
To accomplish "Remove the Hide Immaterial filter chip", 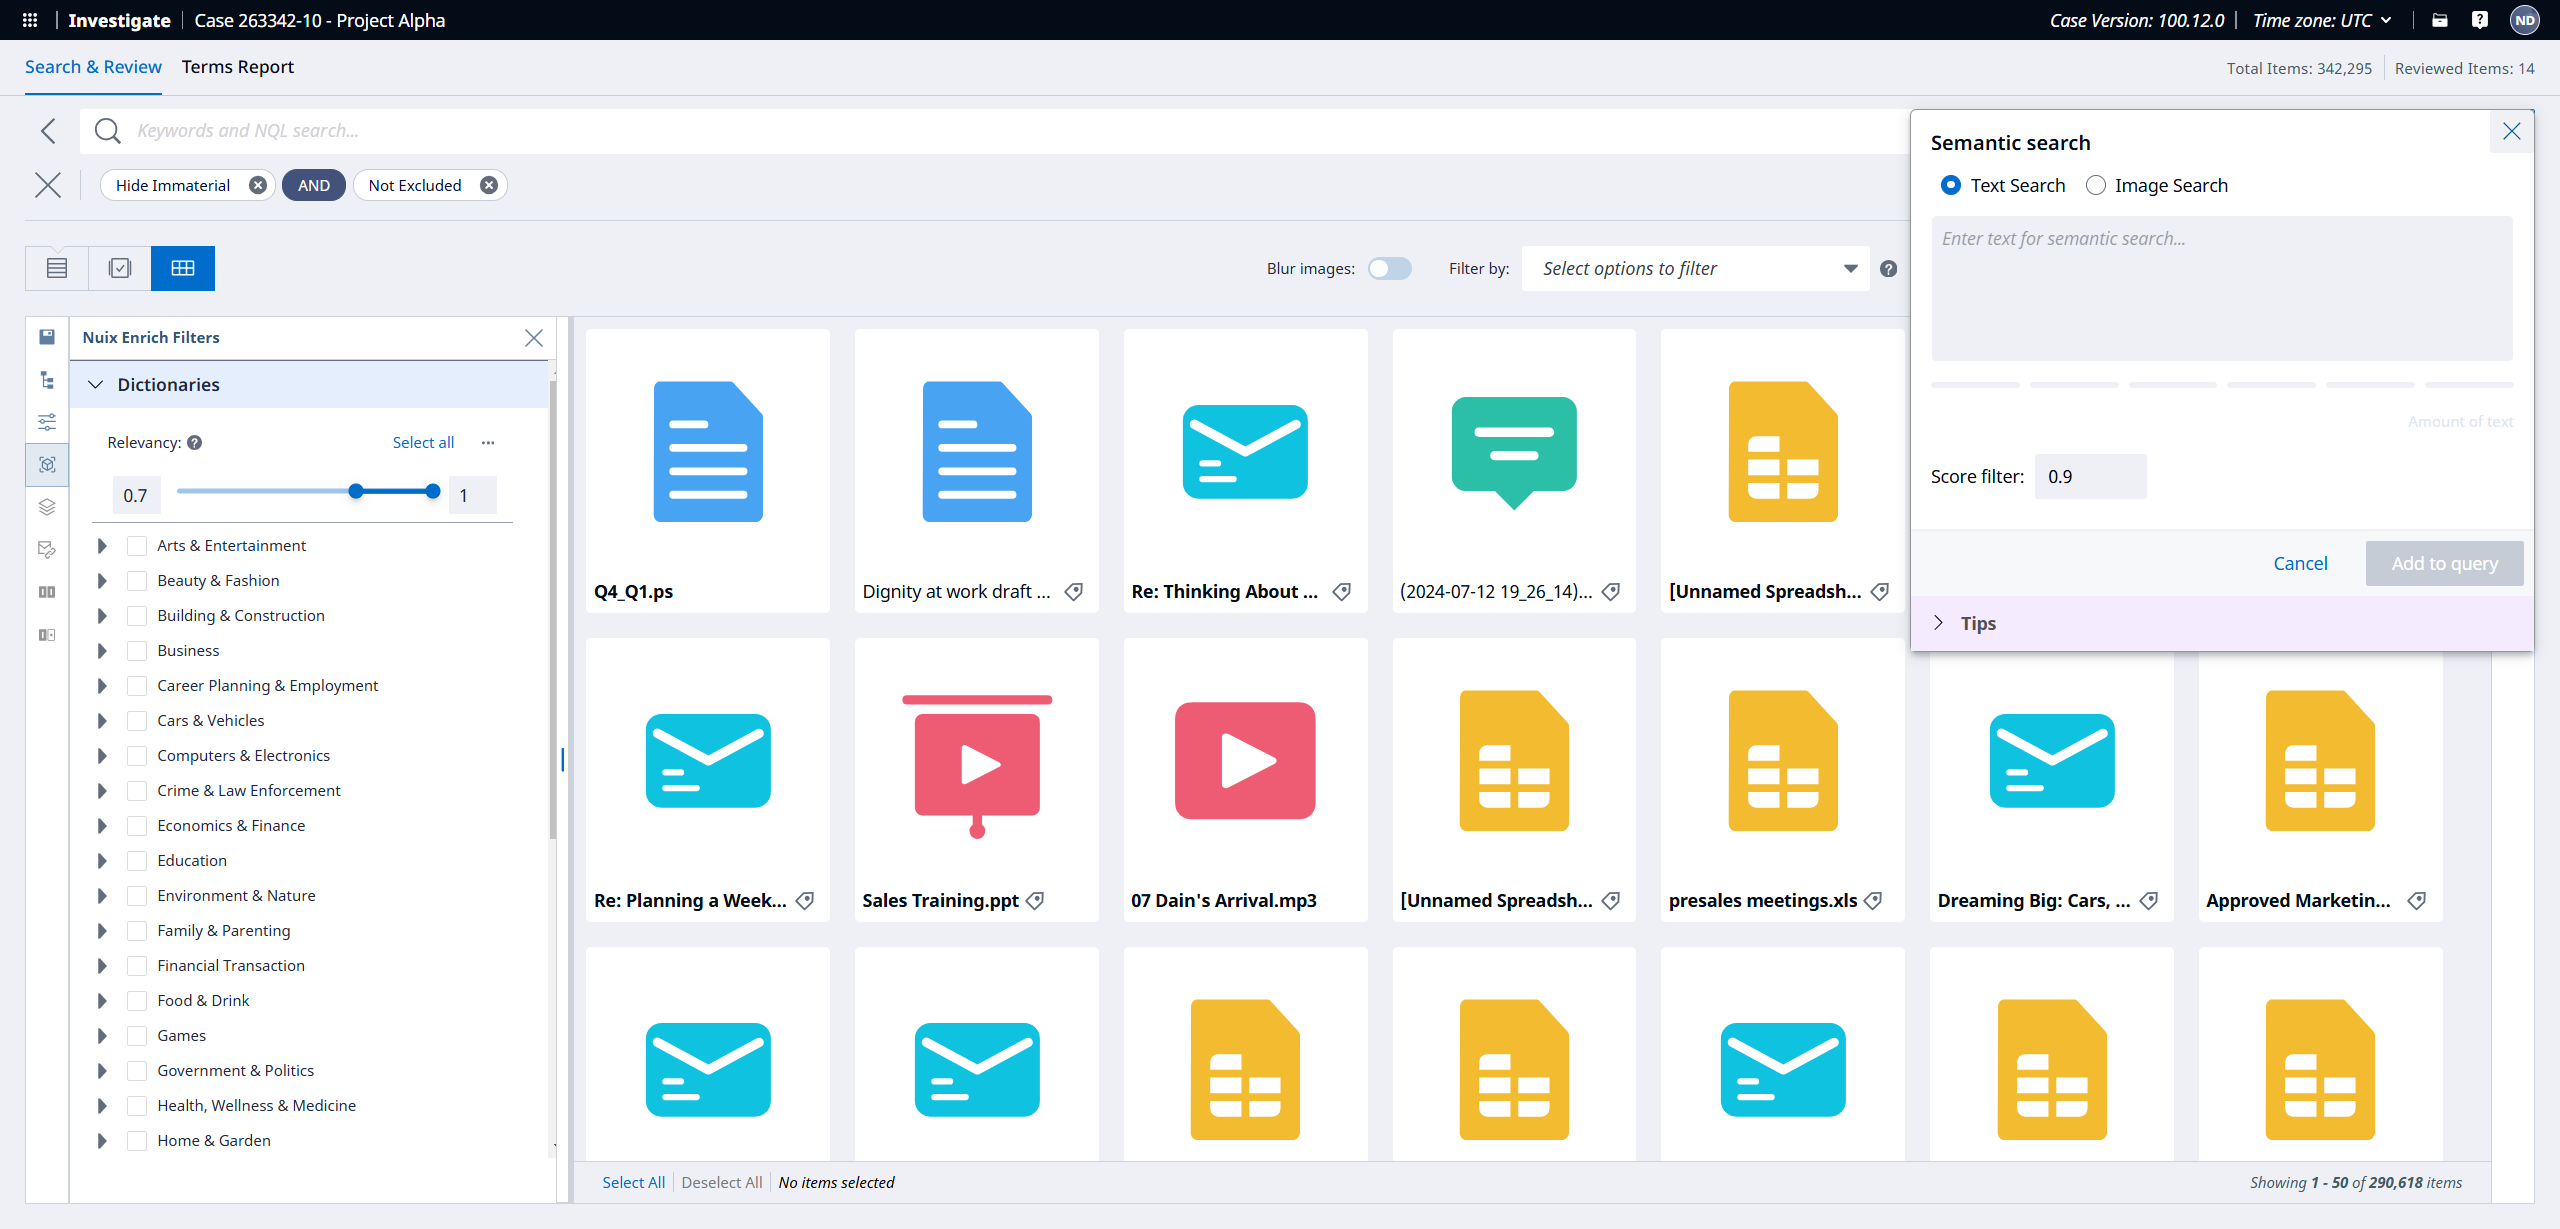I will click(x=258, y=185).
